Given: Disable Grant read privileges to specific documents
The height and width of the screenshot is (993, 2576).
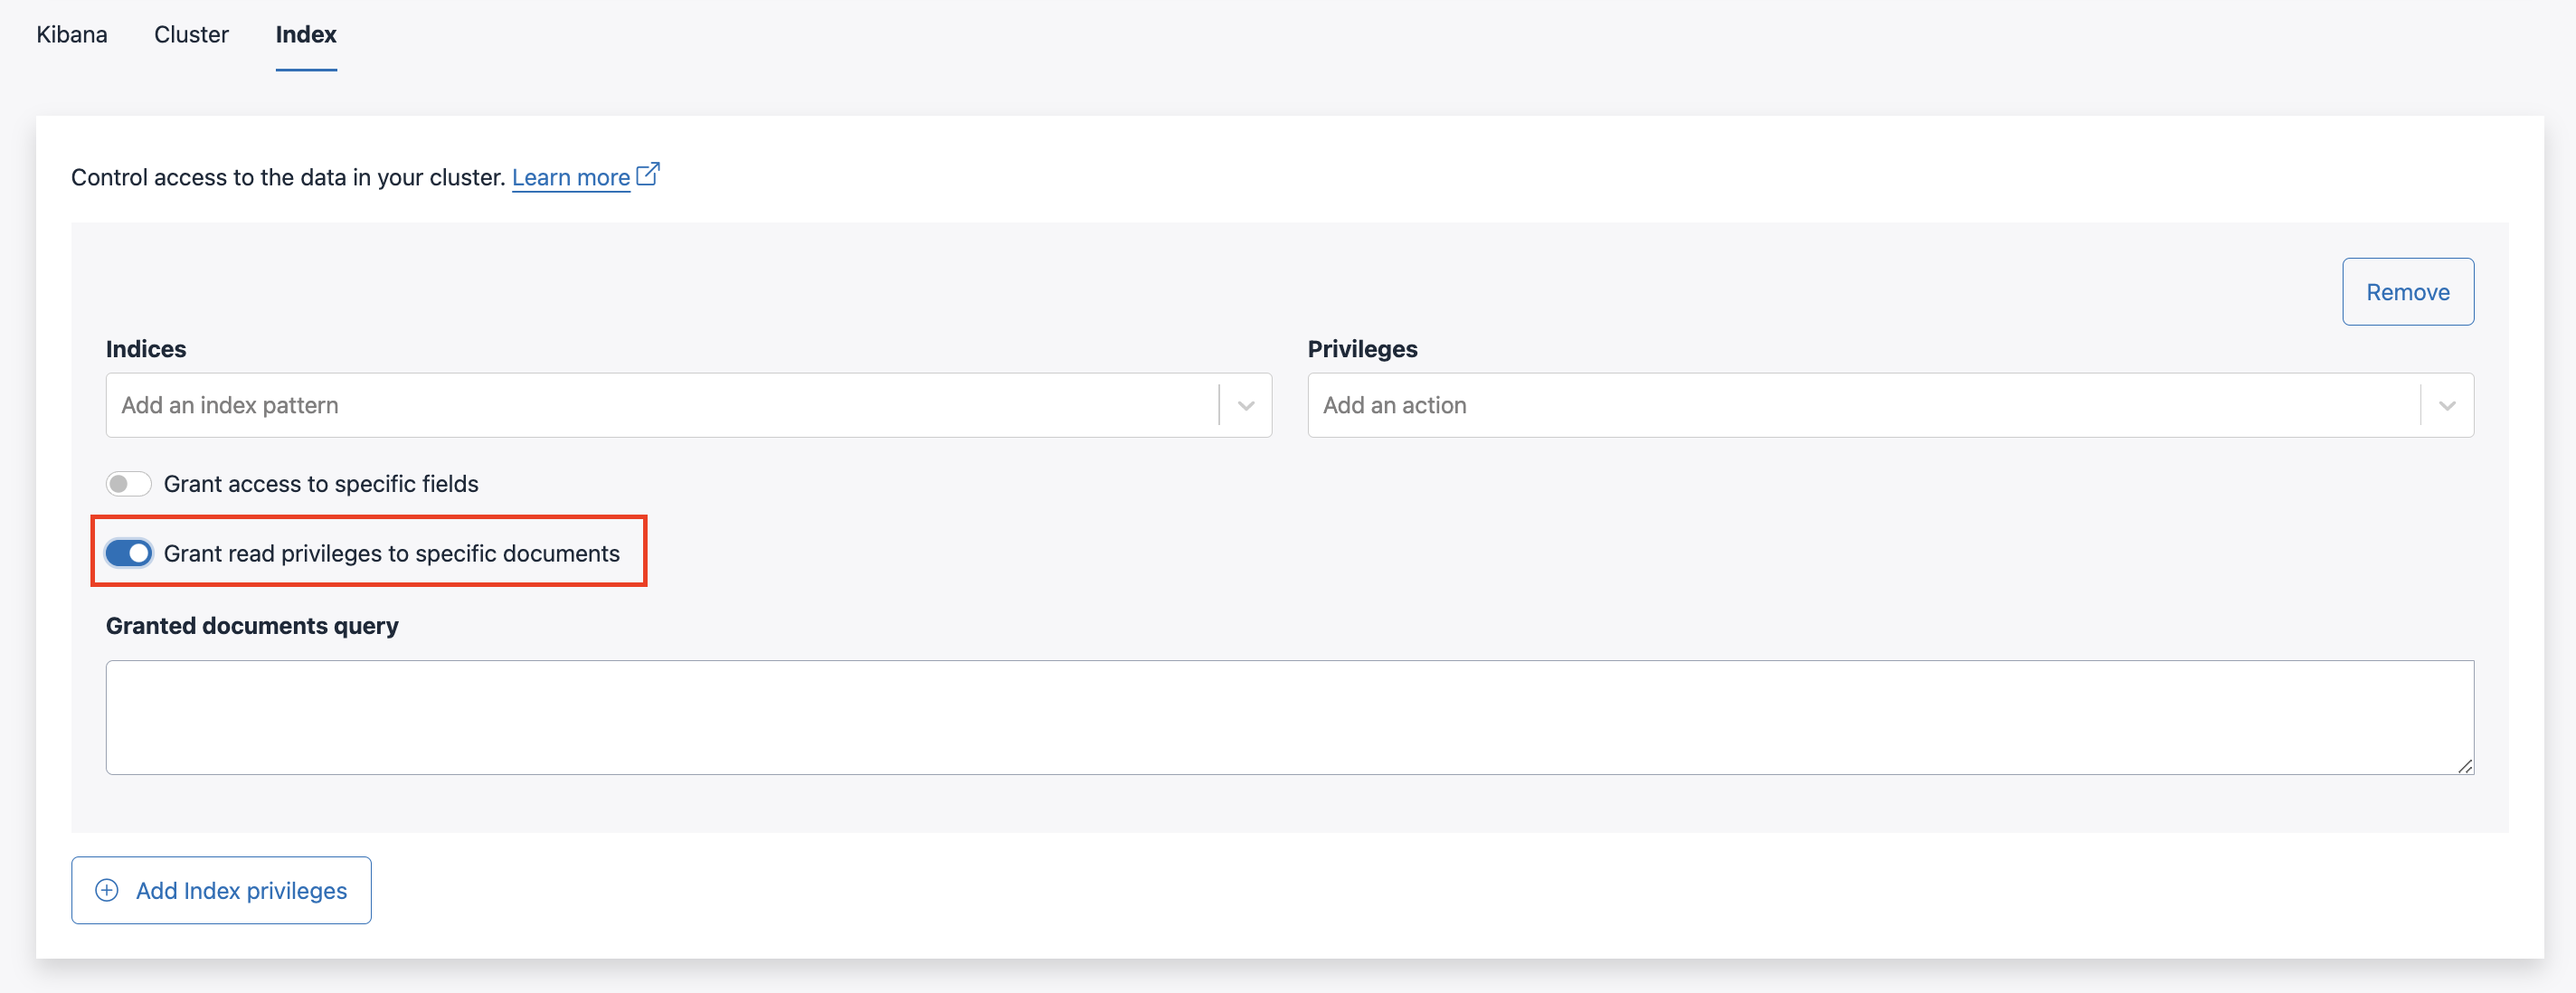Looking at the screenshot, I should click(x=129, y=553).
